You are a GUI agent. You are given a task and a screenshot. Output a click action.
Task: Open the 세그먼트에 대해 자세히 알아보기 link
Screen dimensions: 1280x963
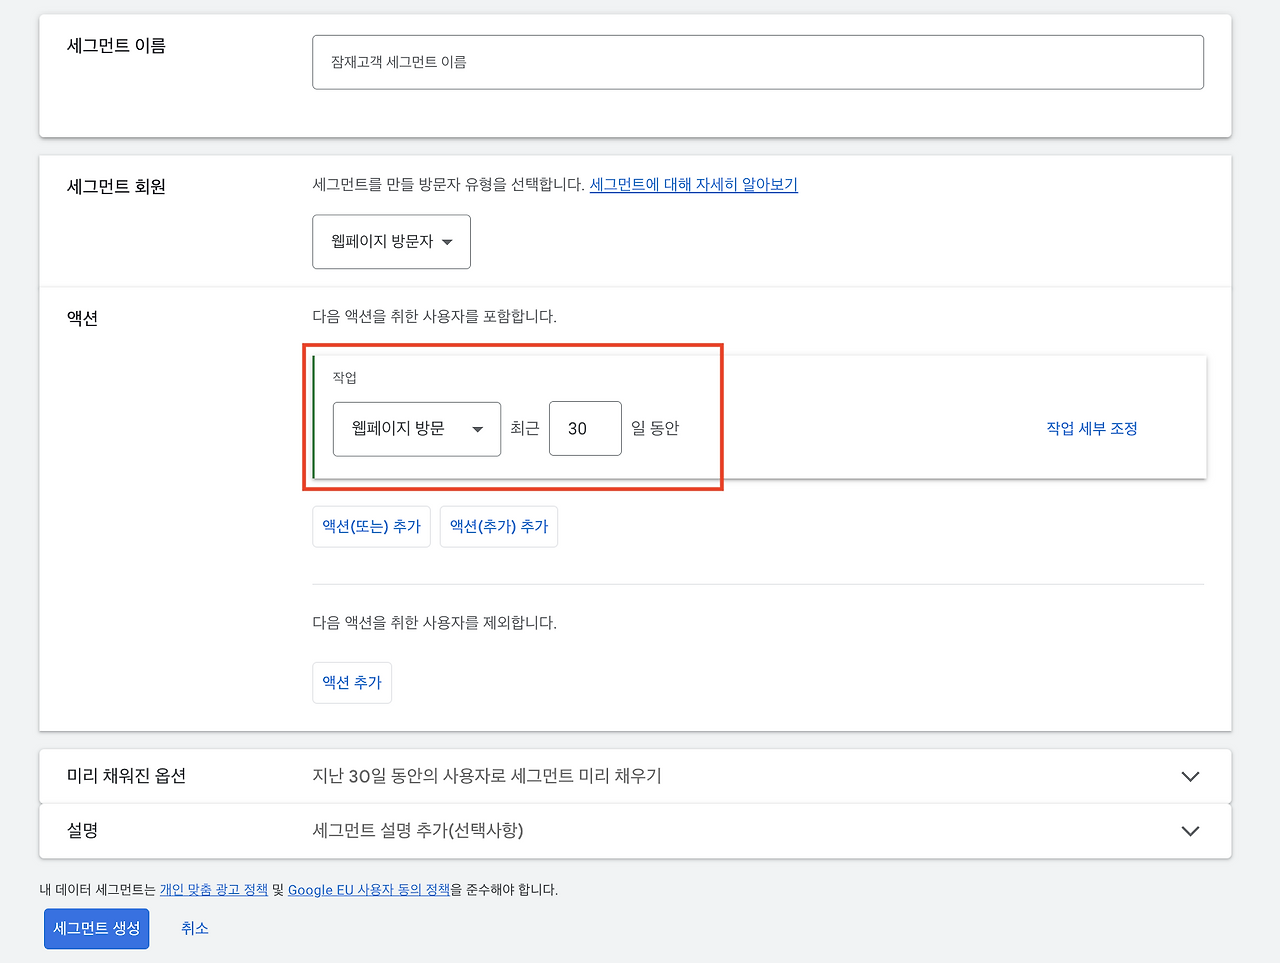[693, 185]
